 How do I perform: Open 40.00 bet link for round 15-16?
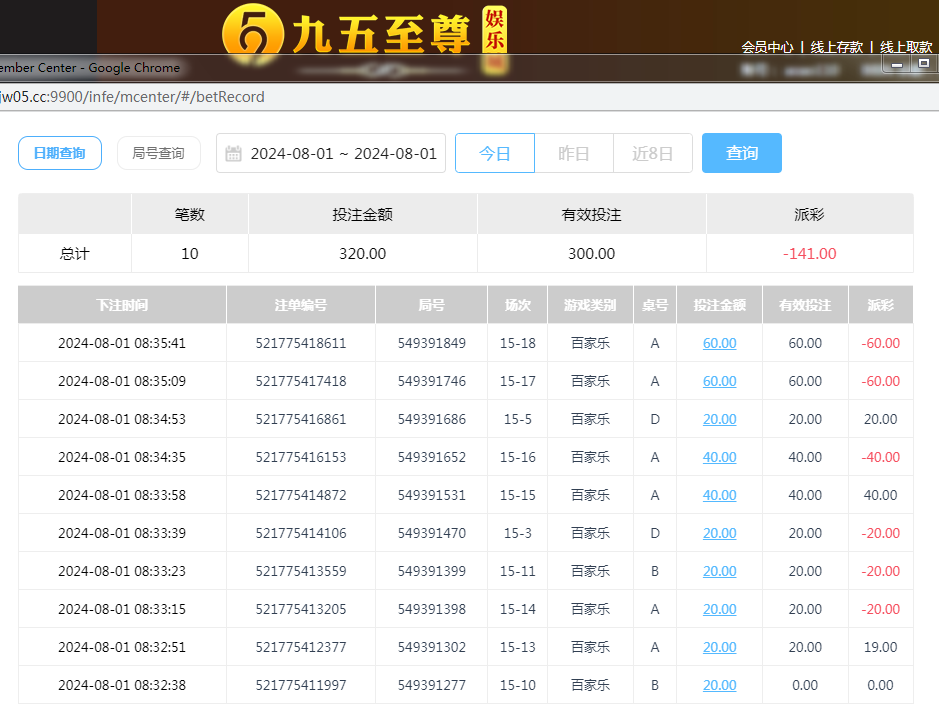[719, 457]
